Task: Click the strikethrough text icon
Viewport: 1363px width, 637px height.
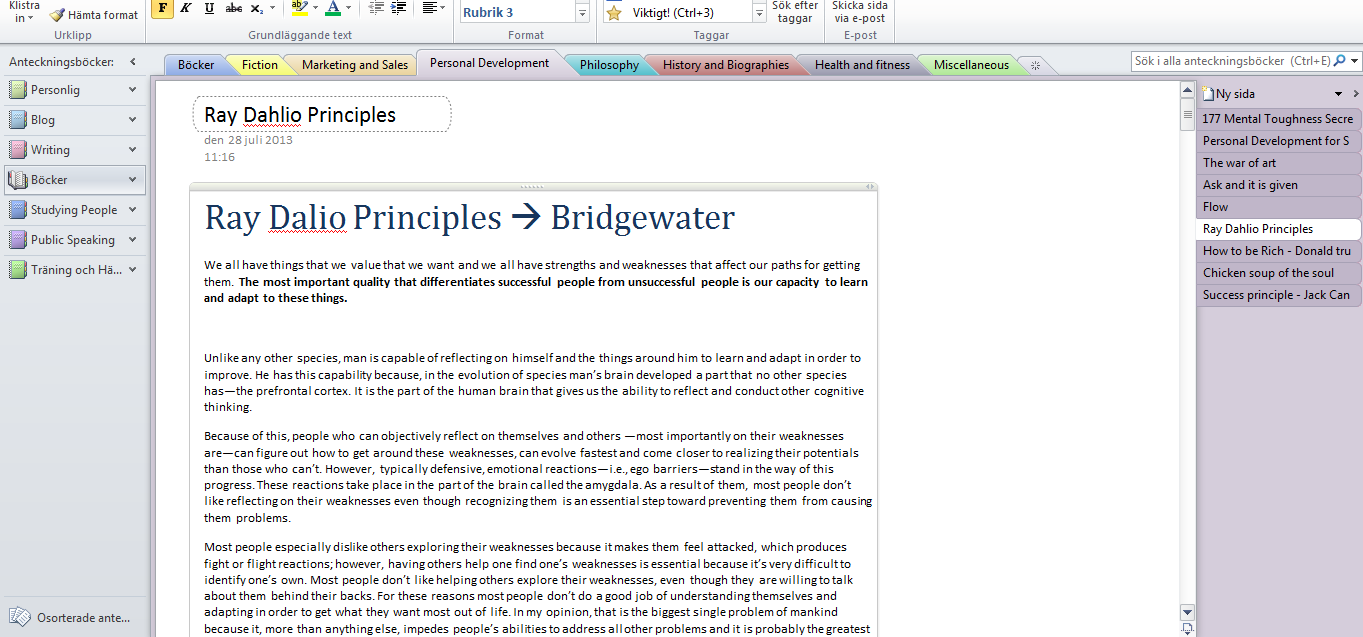Action: point(234,9)
